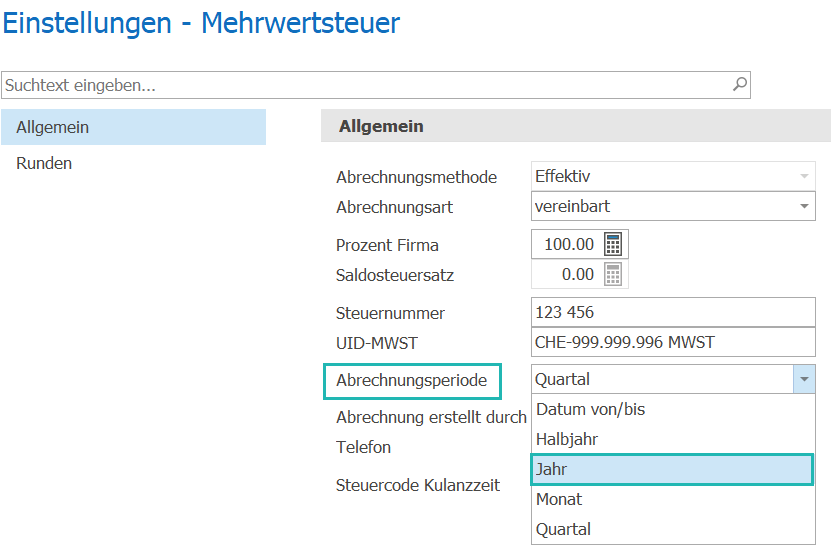Select Jahr in the dropdown list
Image resolution: width=839 pixels, height=560 pixels.
pos(672,469)
